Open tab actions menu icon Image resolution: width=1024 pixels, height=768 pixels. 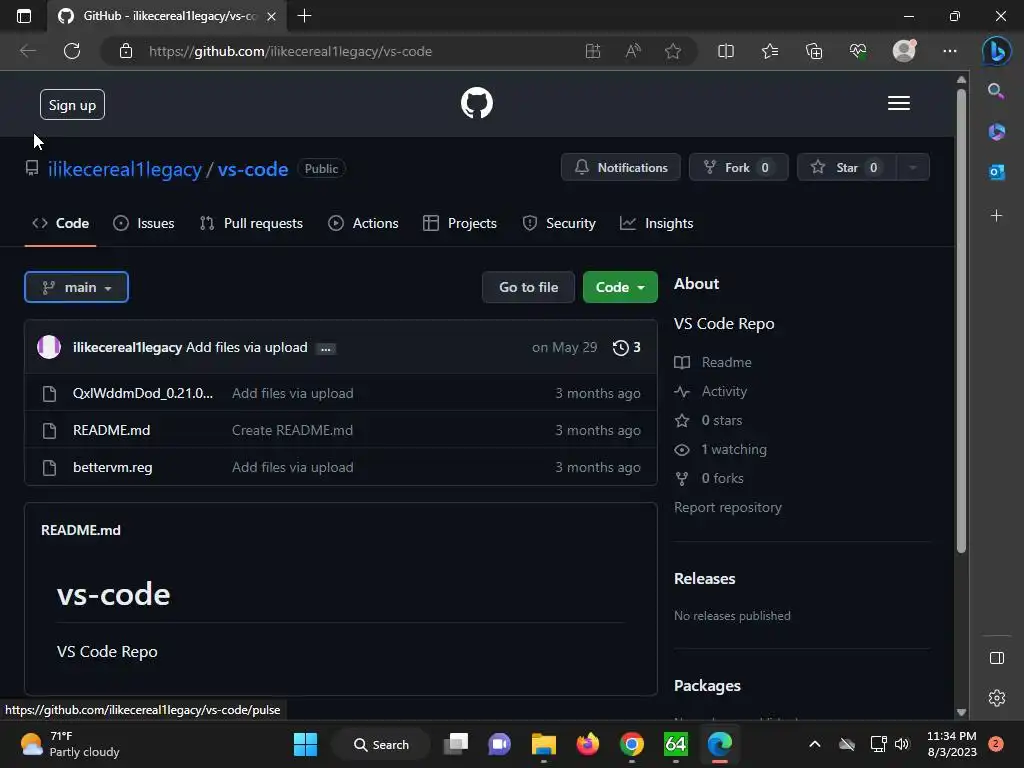click(24, 16)
